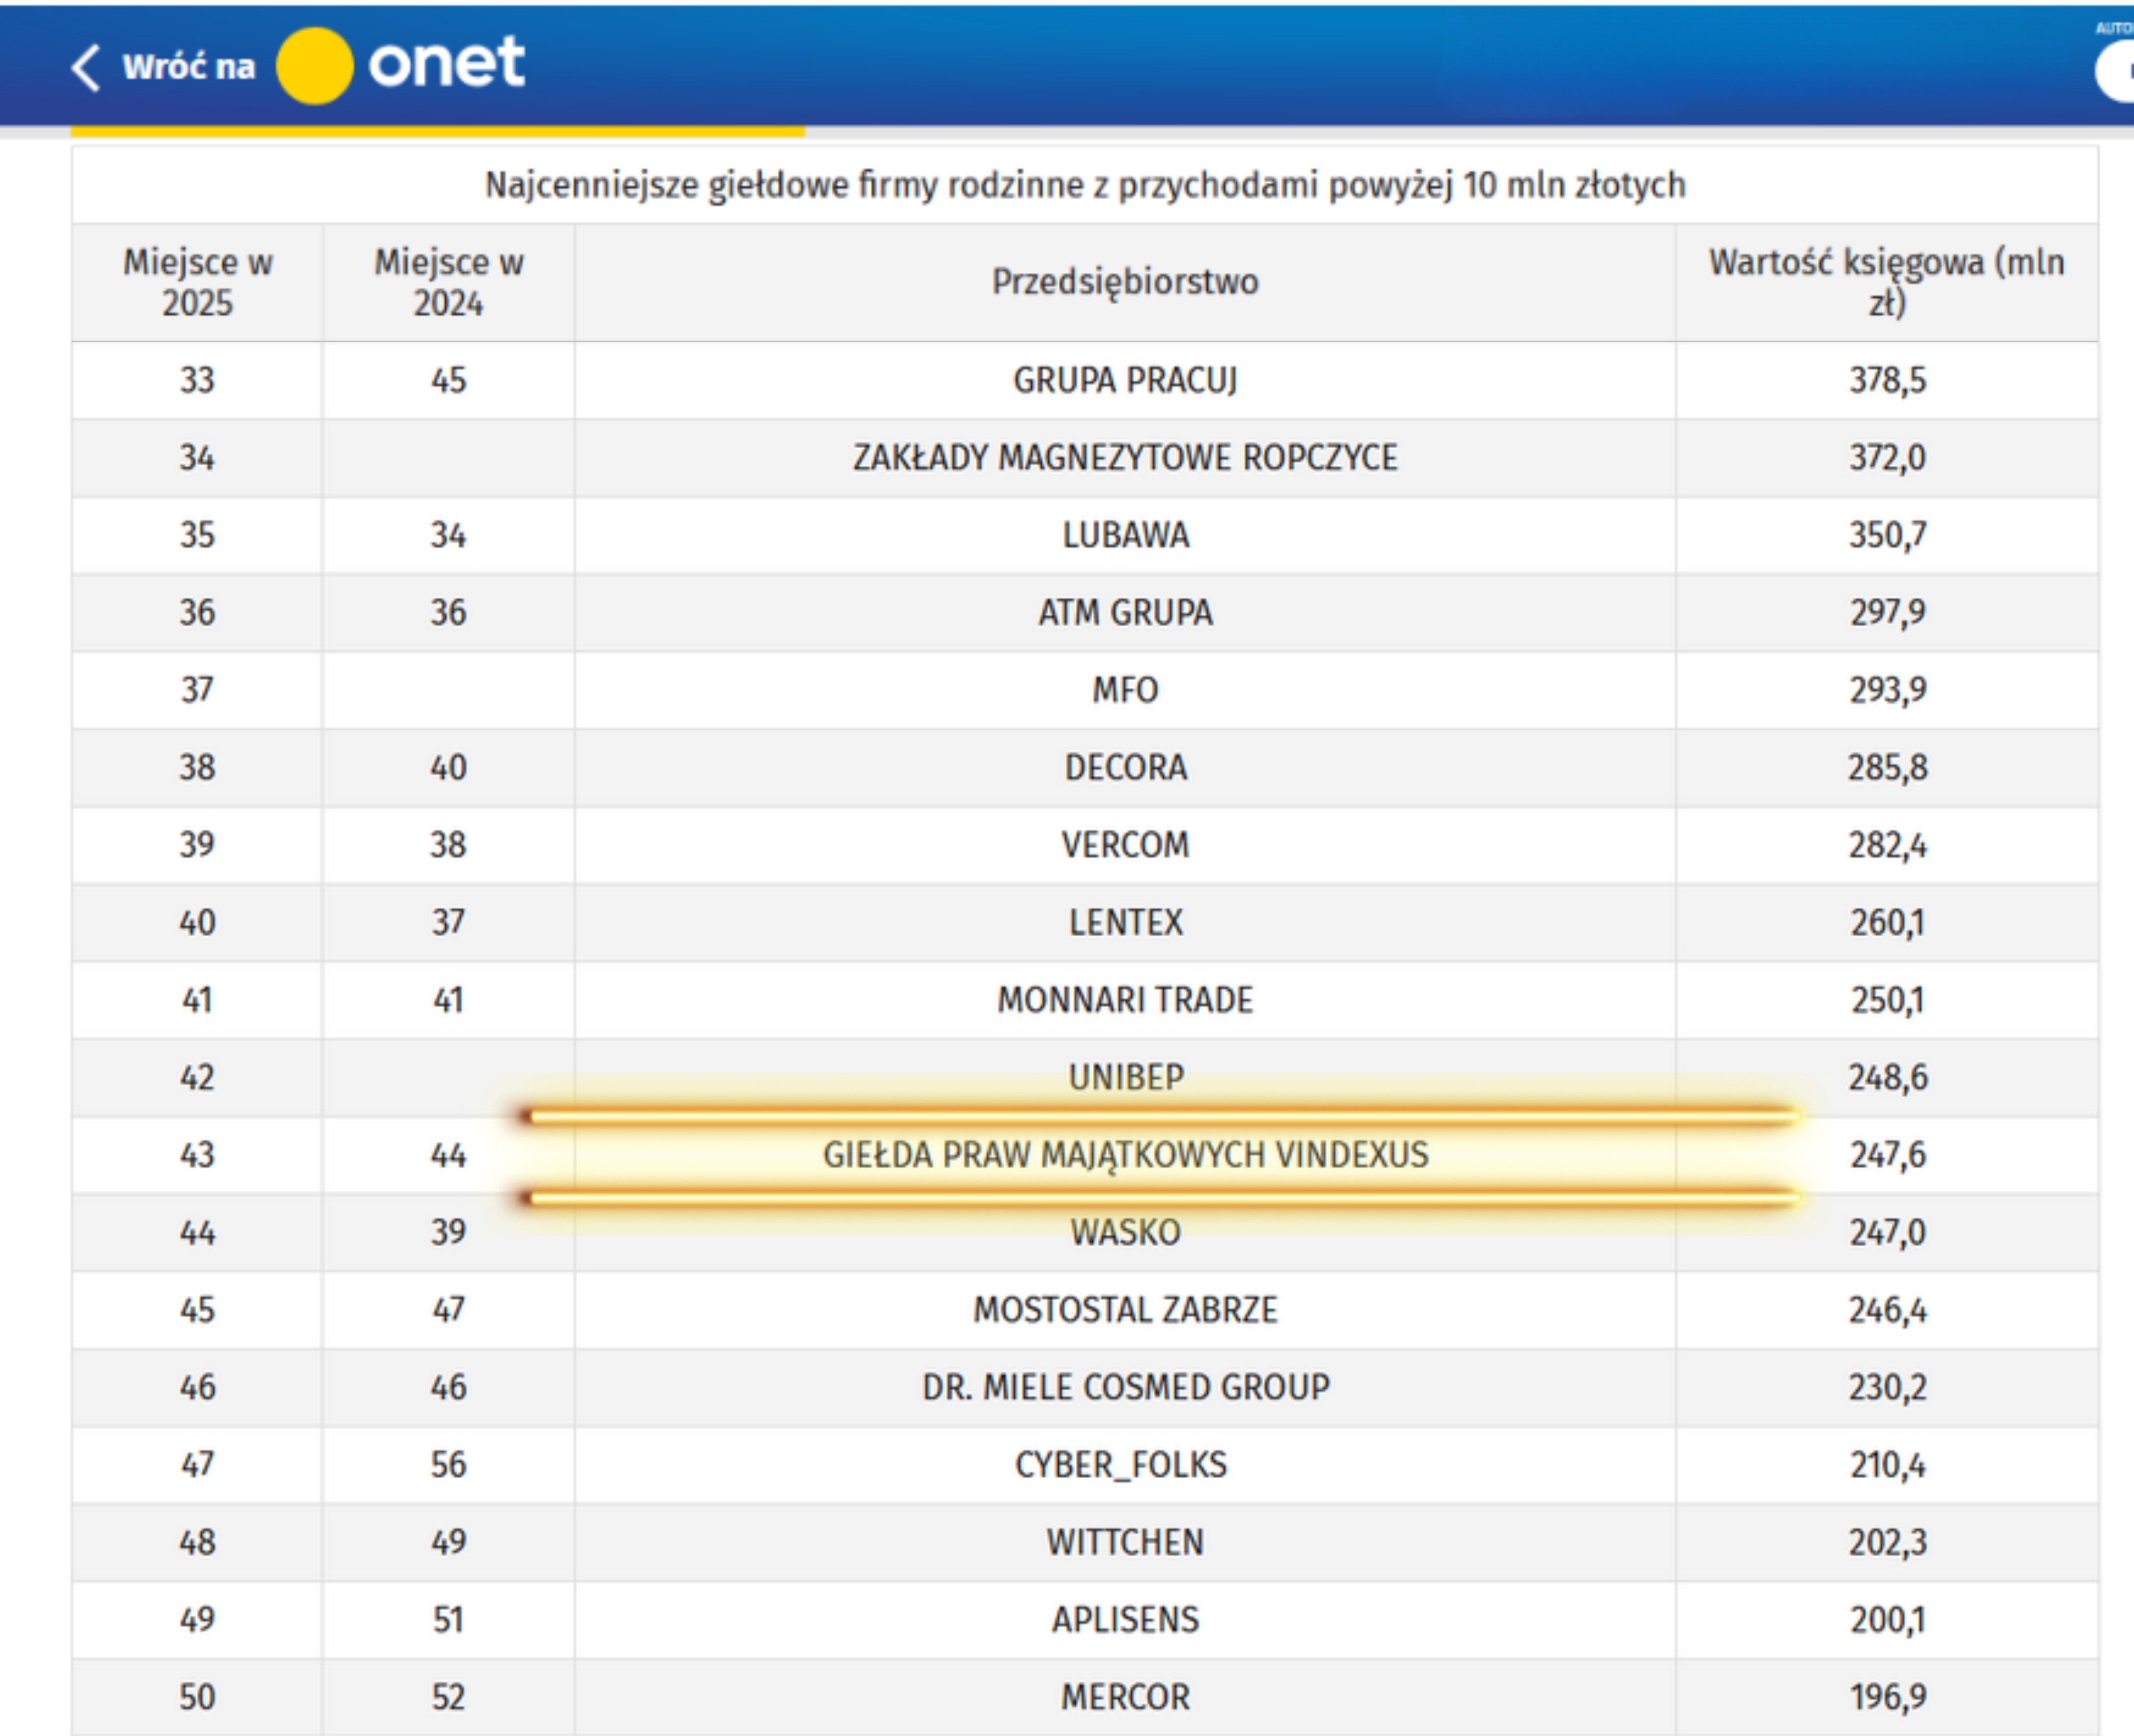Select the GRUPA PRACUJ cell
The width and height of the screenshot is (2134, 1736).
coord(1125,380)
